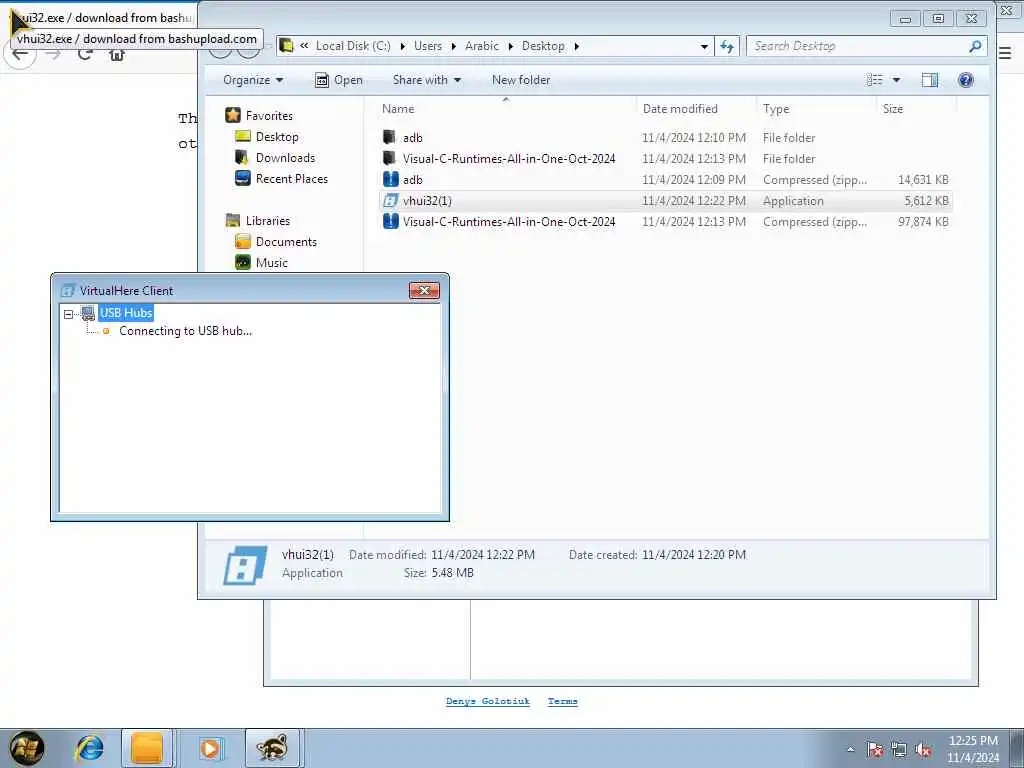Click the 14,631 KB size cell
1024x768 pixels.
coord(923,180)
